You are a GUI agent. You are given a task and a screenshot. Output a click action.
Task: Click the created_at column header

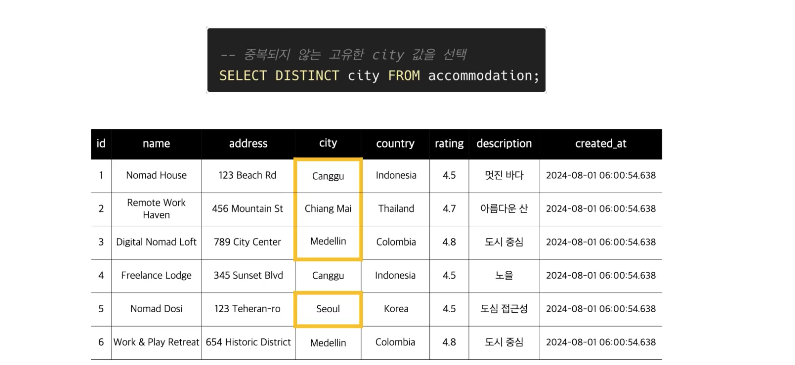[x=601, y=143]
